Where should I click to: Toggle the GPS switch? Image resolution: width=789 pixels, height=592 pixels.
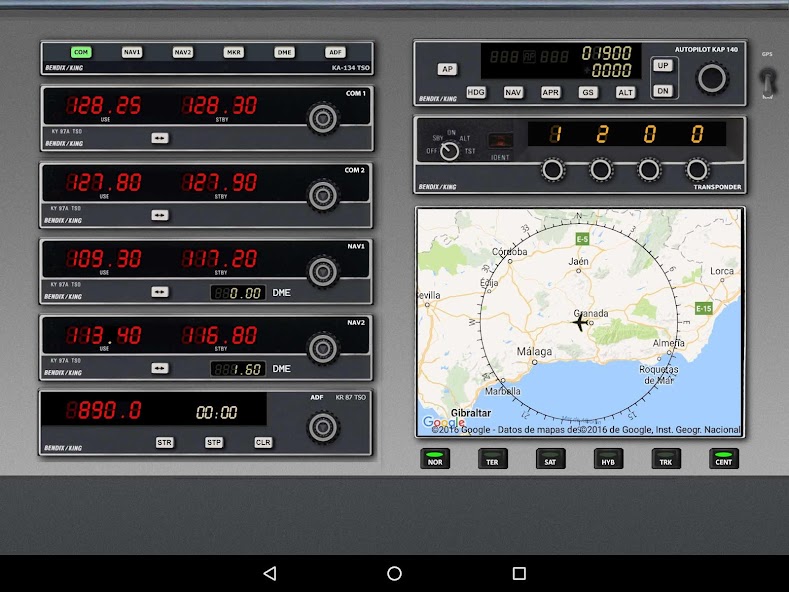coord(767,82)
